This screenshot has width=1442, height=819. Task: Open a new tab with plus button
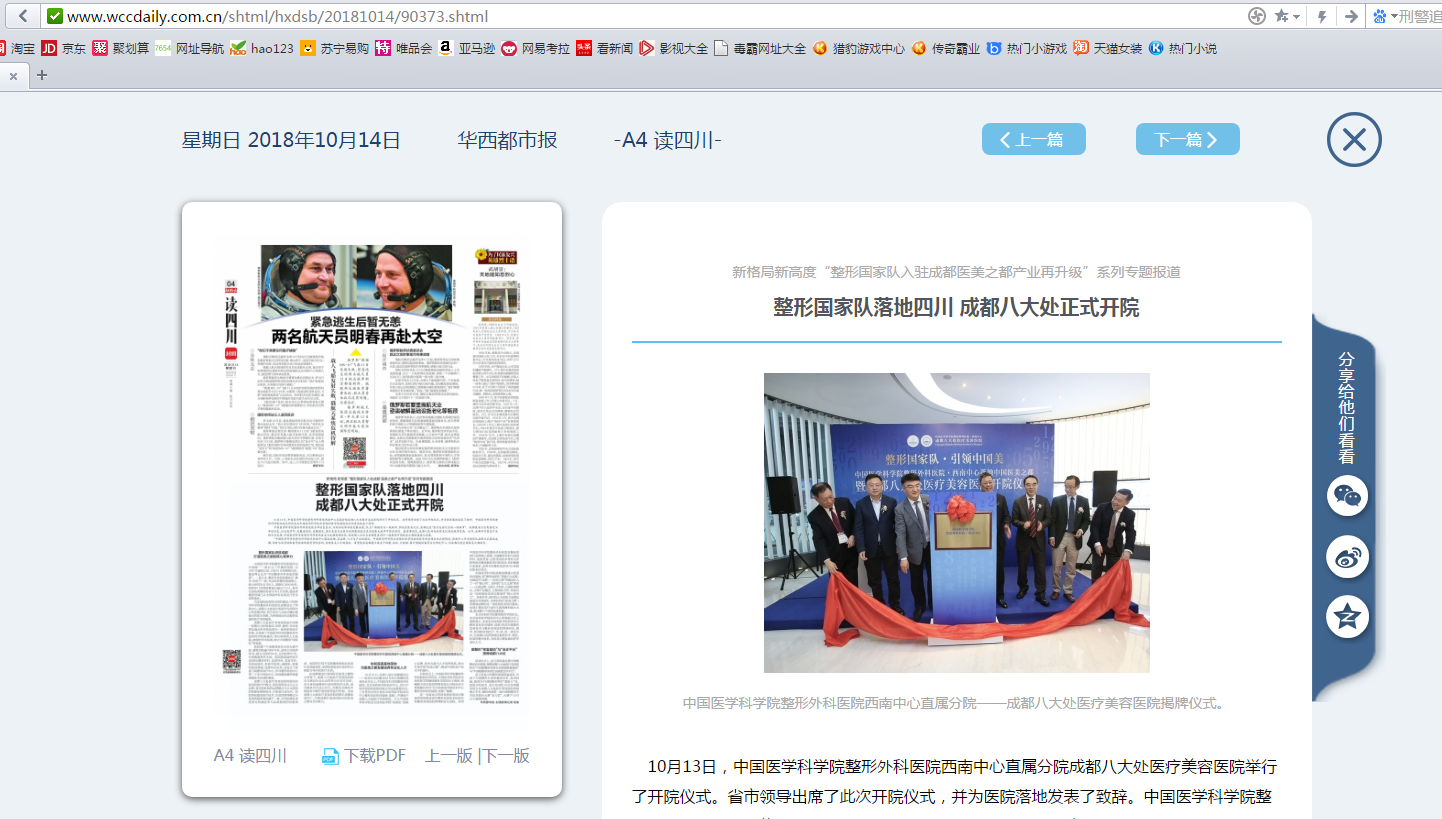42,75
